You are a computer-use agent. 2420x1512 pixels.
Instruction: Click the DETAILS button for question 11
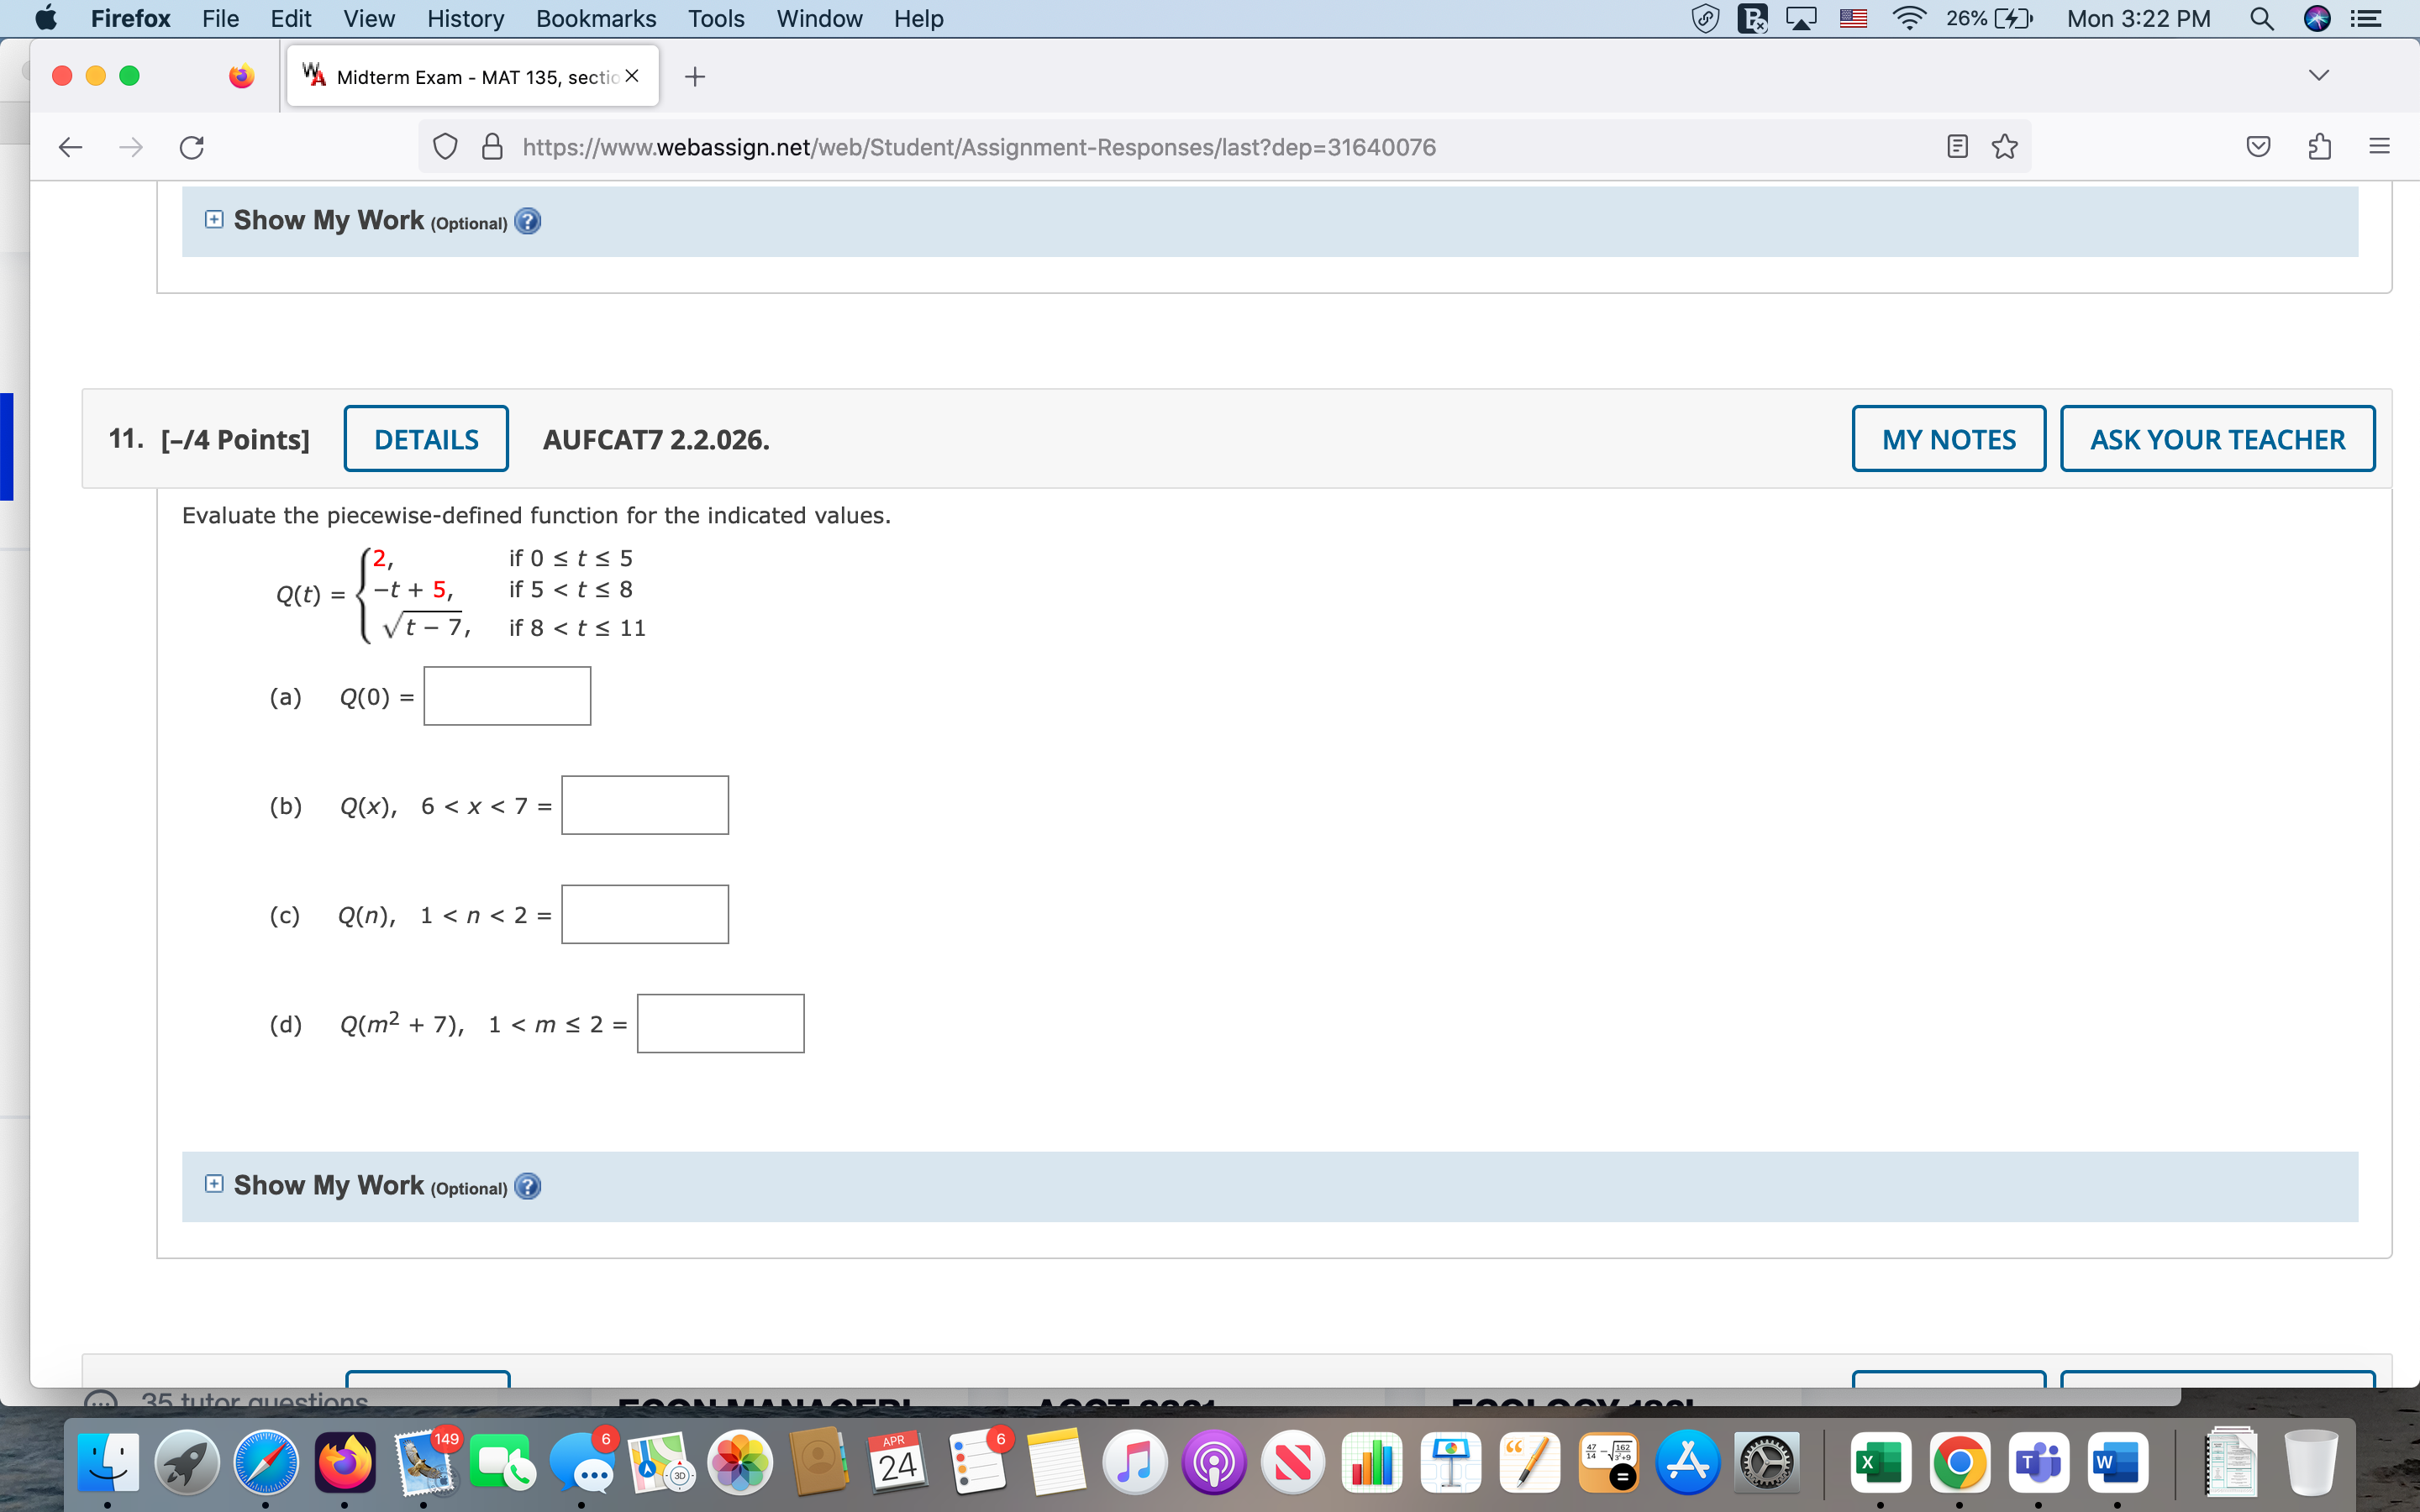pos(425,438)
